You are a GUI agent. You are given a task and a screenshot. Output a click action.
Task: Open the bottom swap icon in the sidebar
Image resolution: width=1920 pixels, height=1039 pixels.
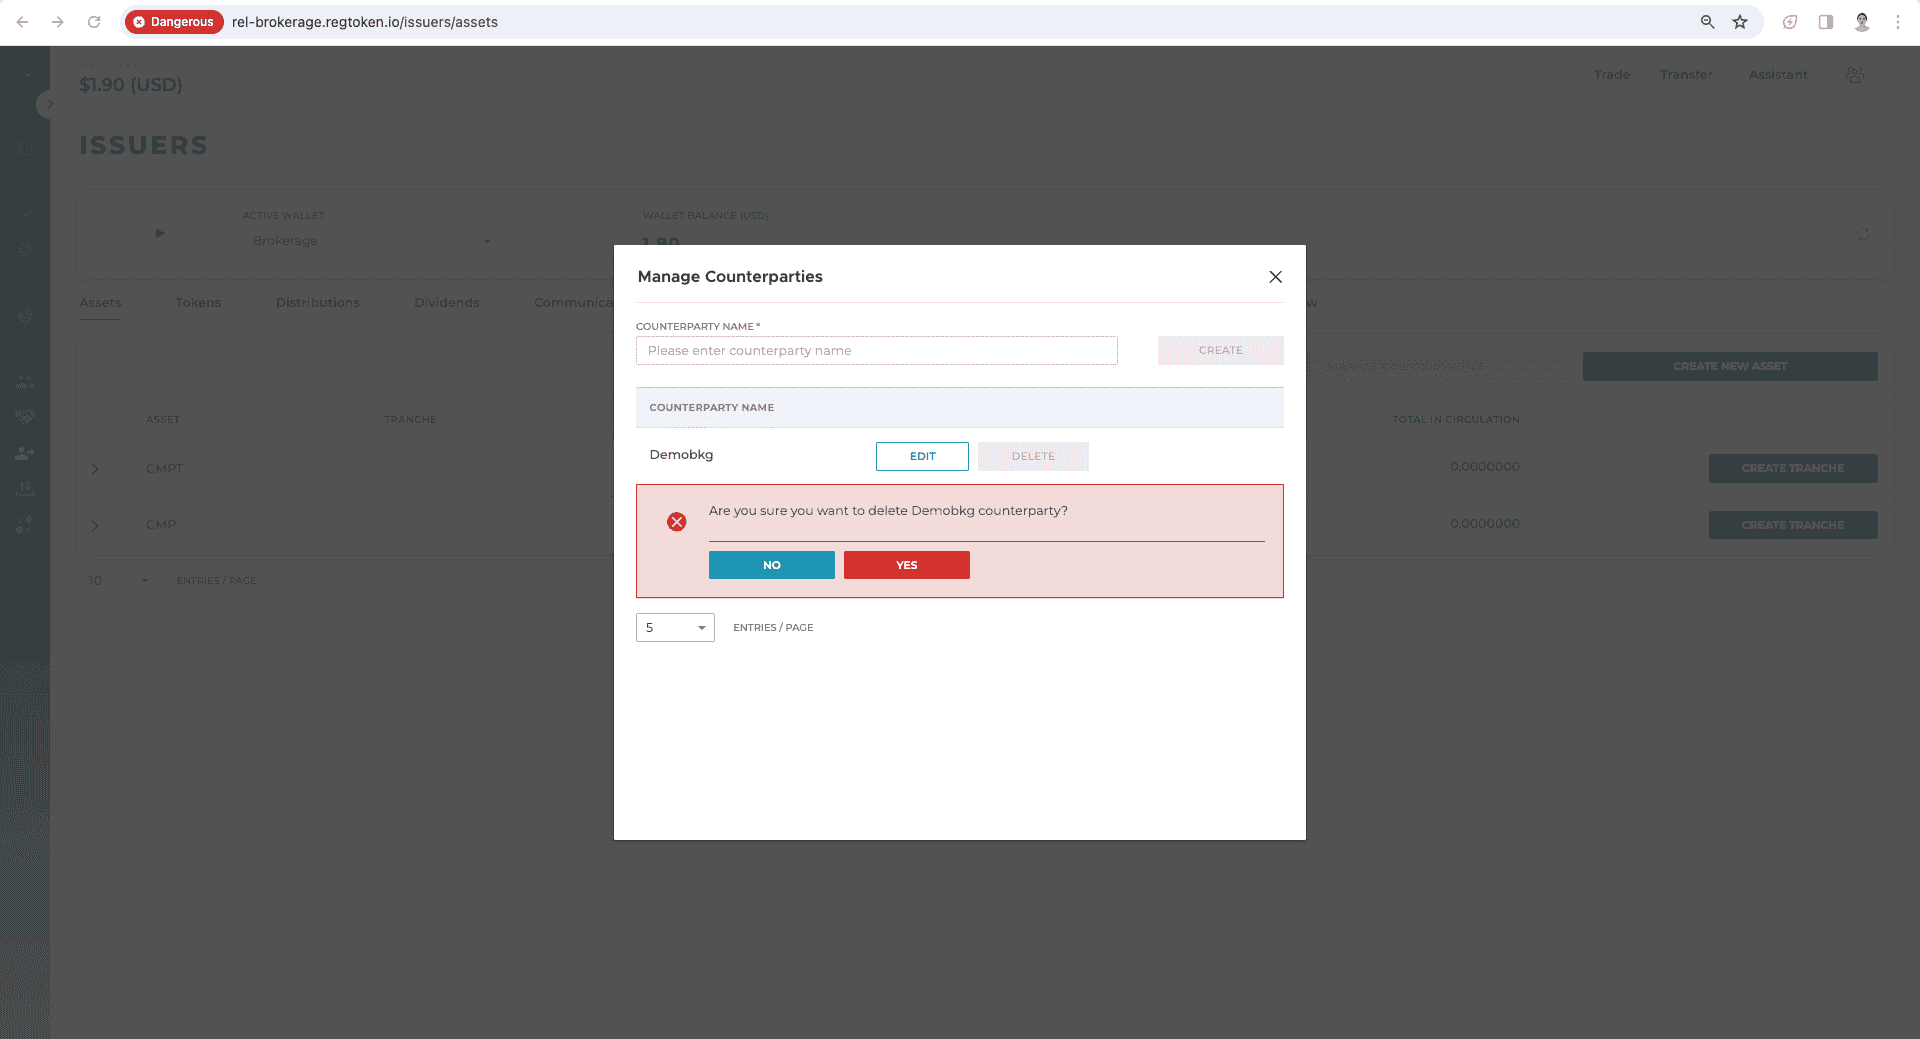(x=25, y=525)
